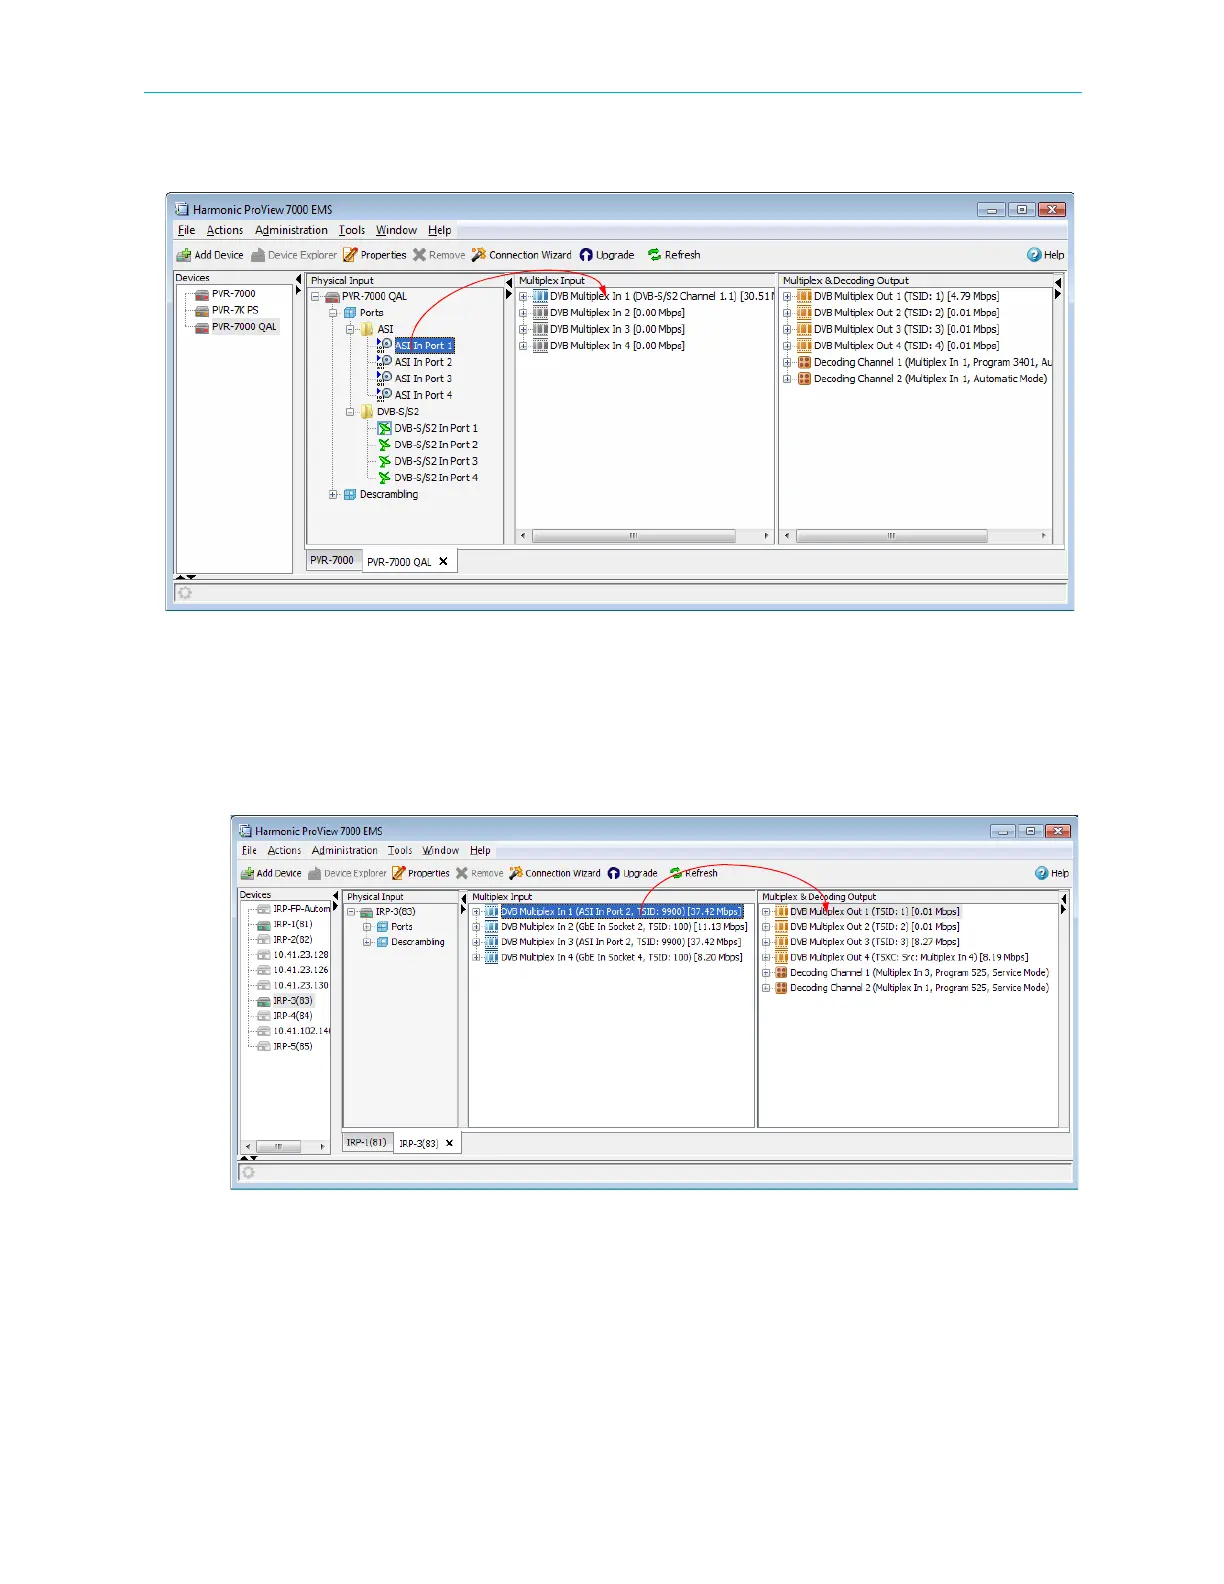The width and height of the screenshot is (1224, 1584).
Task: Select IRP-4(84) in the Devices list
Action: coord(293,1016)
